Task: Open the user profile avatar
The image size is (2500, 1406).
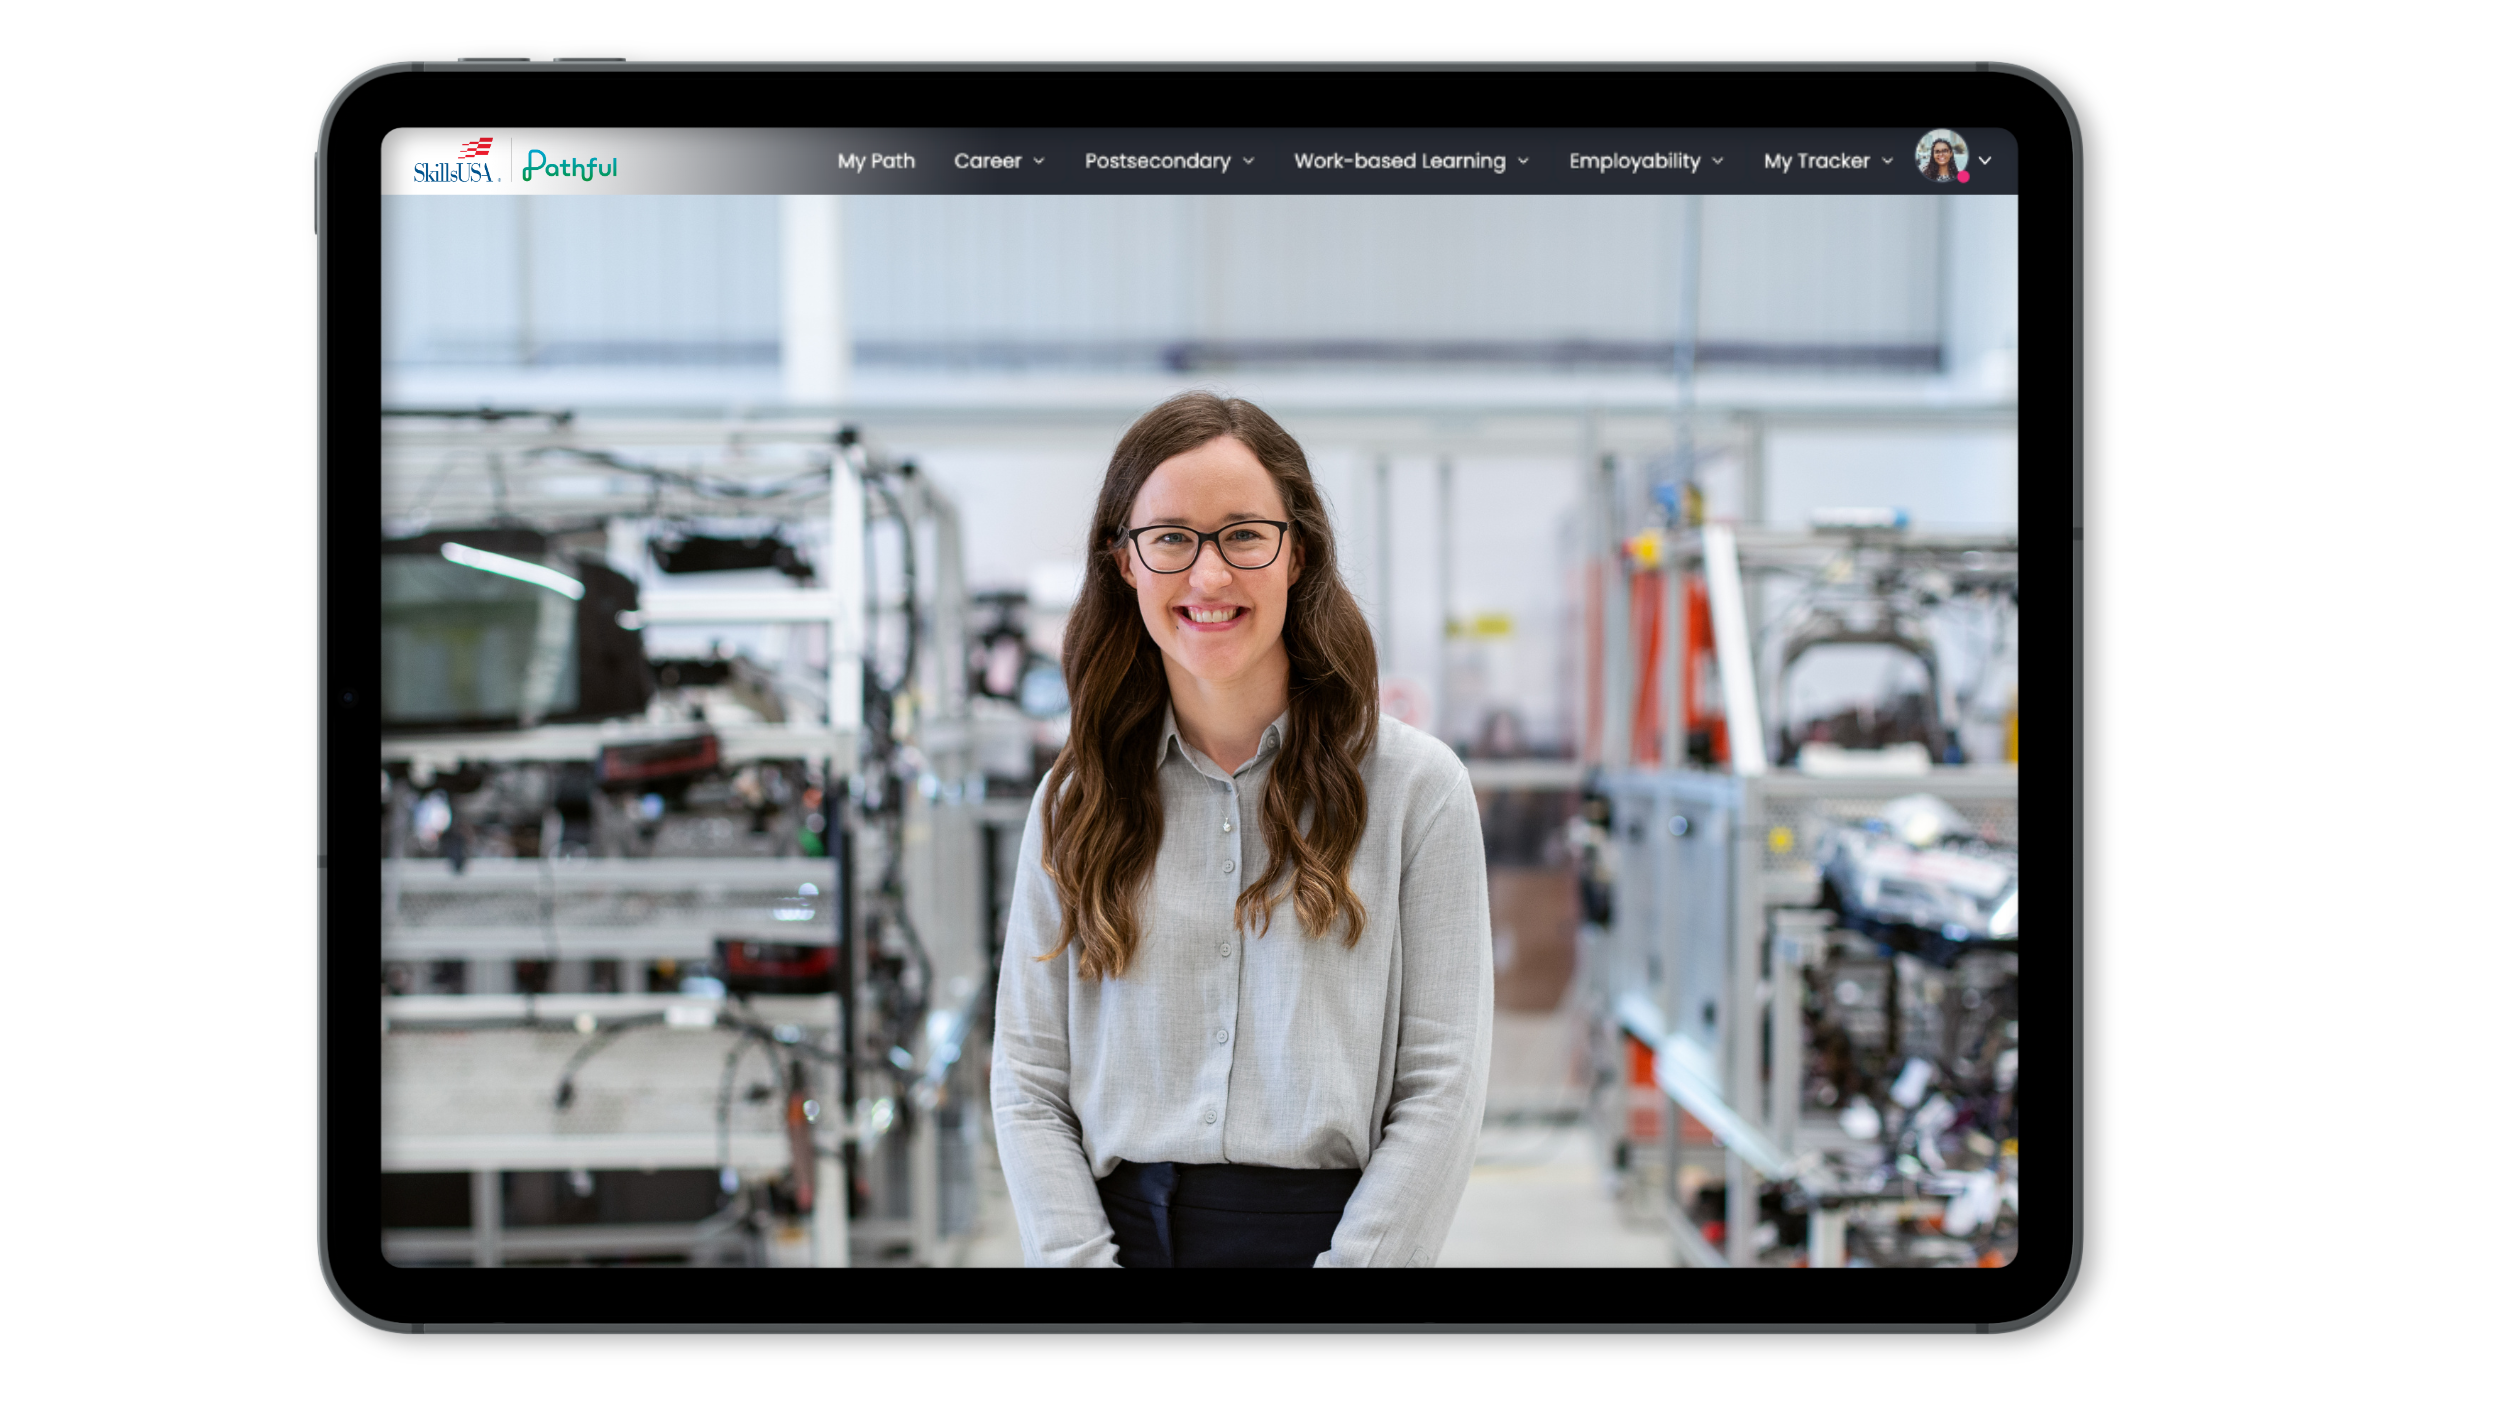Action: point(1940,157)
